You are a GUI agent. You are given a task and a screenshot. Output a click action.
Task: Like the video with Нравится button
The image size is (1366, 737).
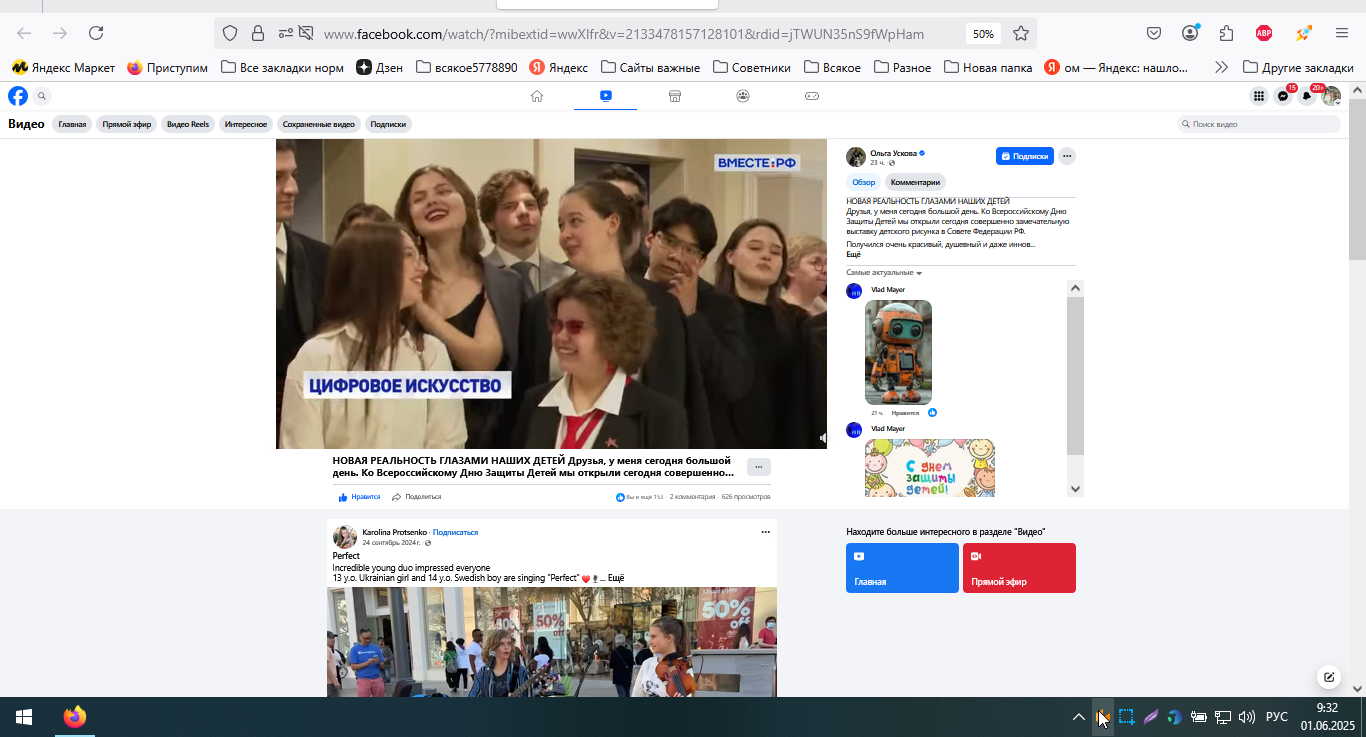coord(360,497)
